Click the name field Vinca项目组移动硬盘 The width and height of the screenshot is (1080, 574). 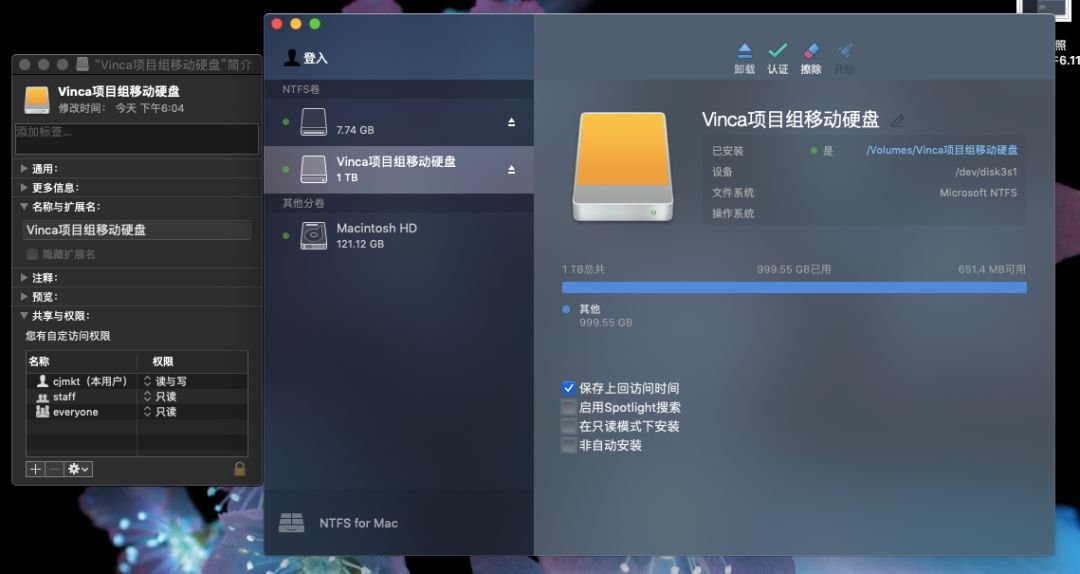(137, 230)
